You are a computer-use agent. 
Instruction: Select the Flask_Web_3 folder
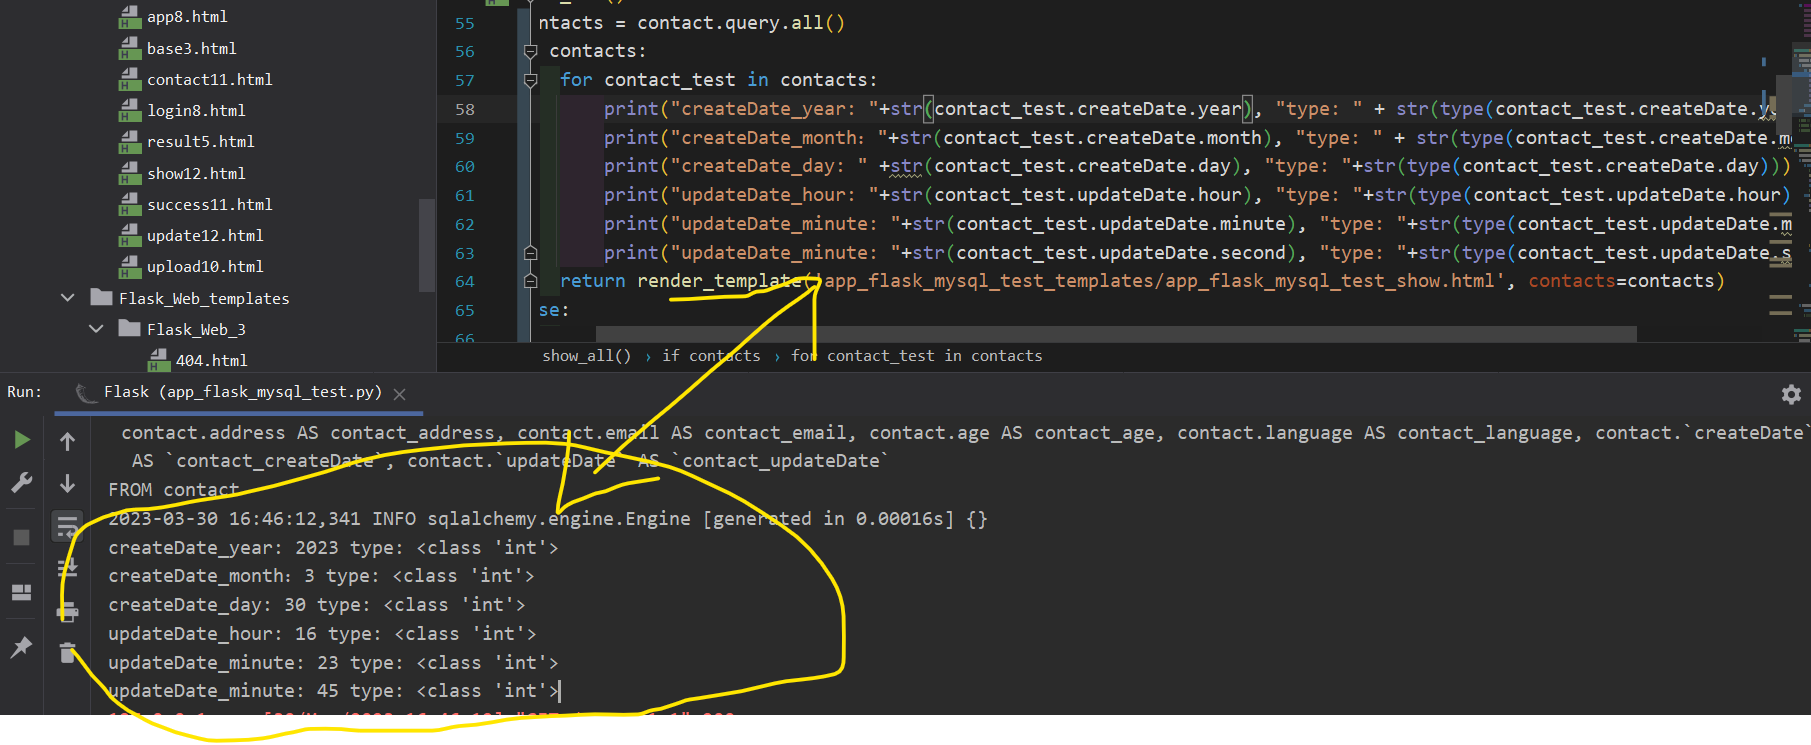[196, 329]
